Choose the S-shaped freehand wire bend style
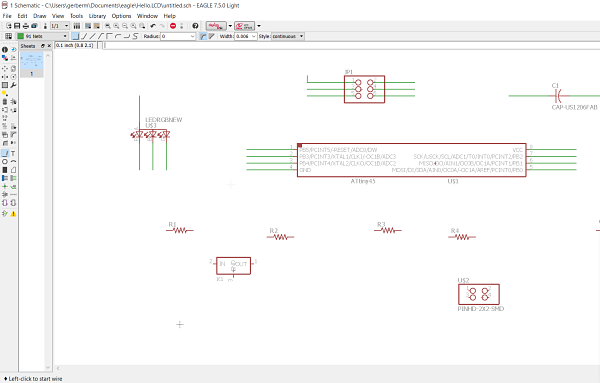Screen dimensions: 600x383 pos(135,36)
